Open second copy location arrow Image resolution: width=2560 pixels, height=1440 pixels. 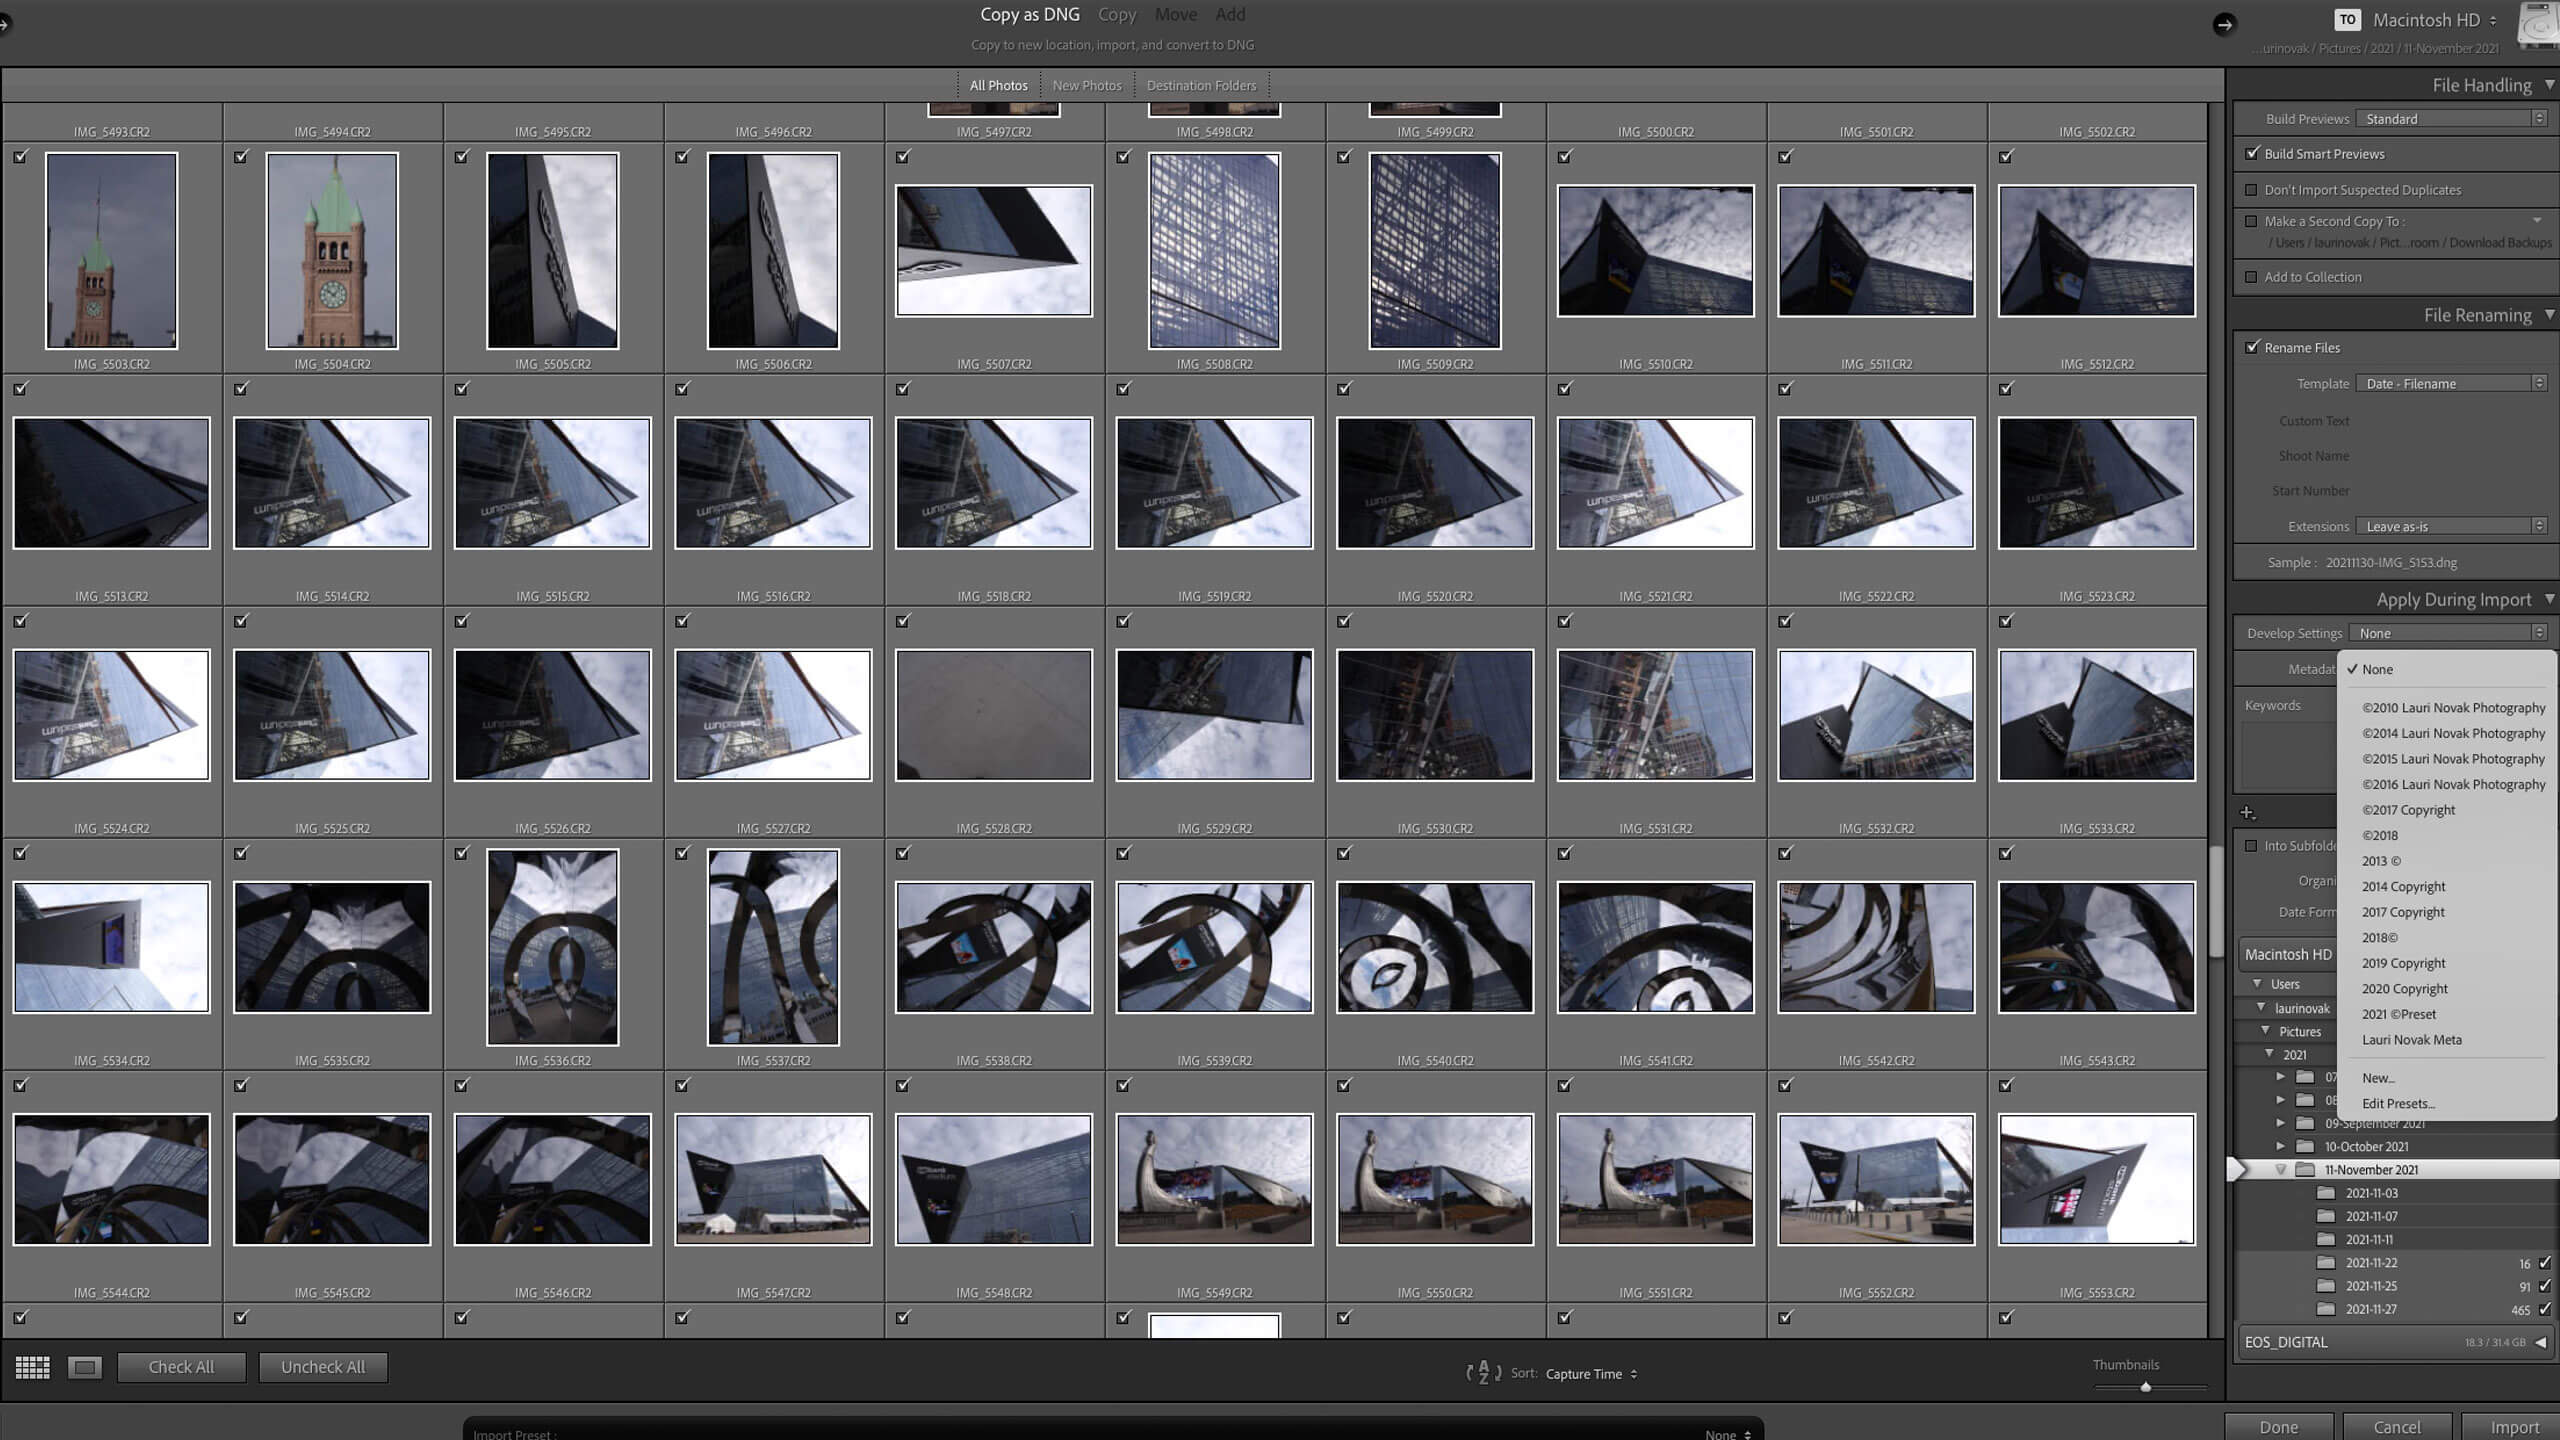click(x=2537, y=221)
